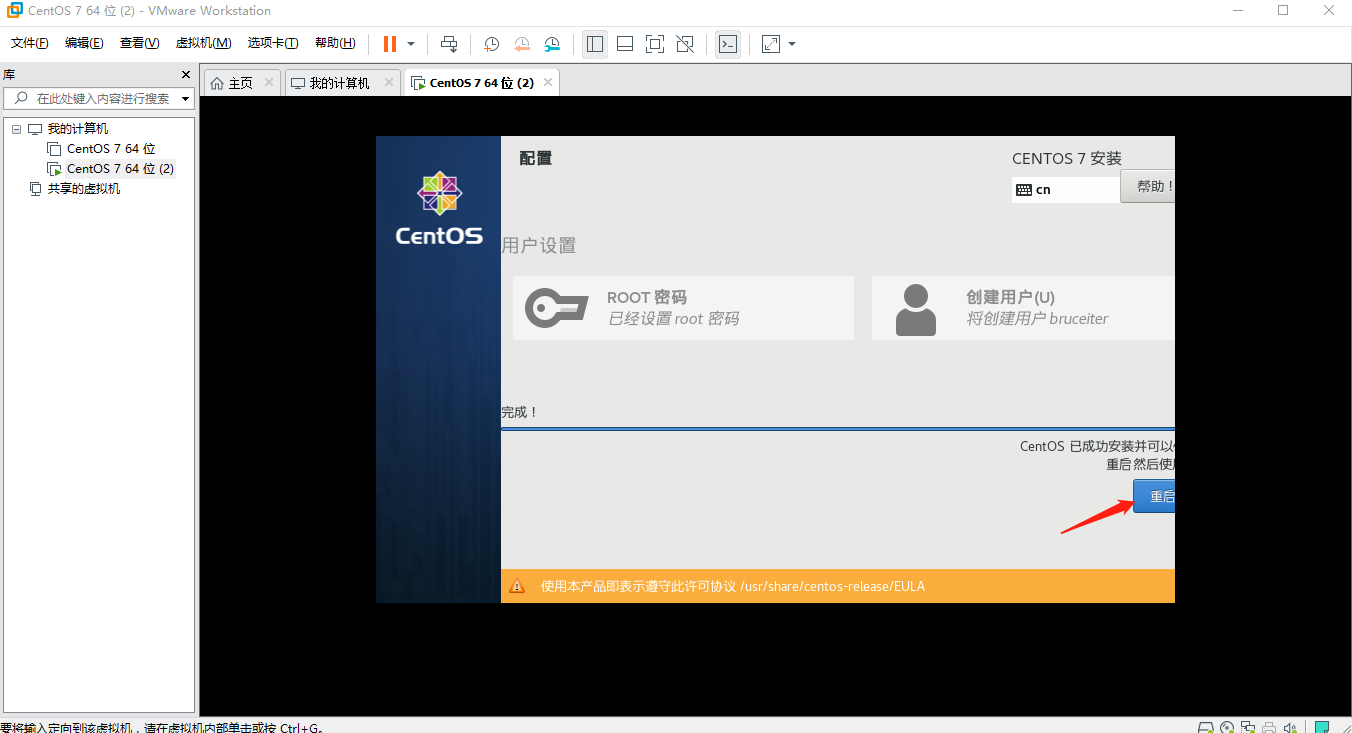Toggle the thumbnail bar view
Viewport: 1352px width, 733px height.
point(625,44)
